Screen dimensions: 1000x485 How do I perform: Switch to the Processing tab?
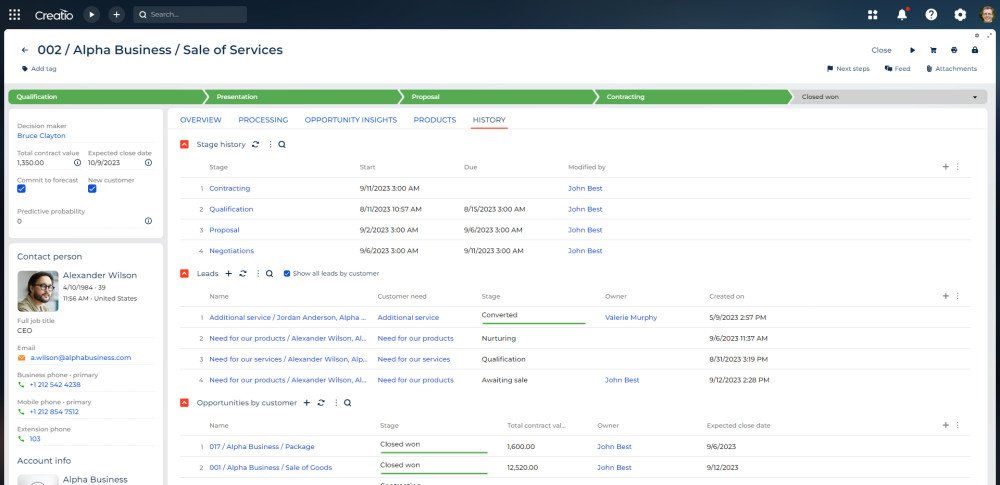(x=263, y=119)
